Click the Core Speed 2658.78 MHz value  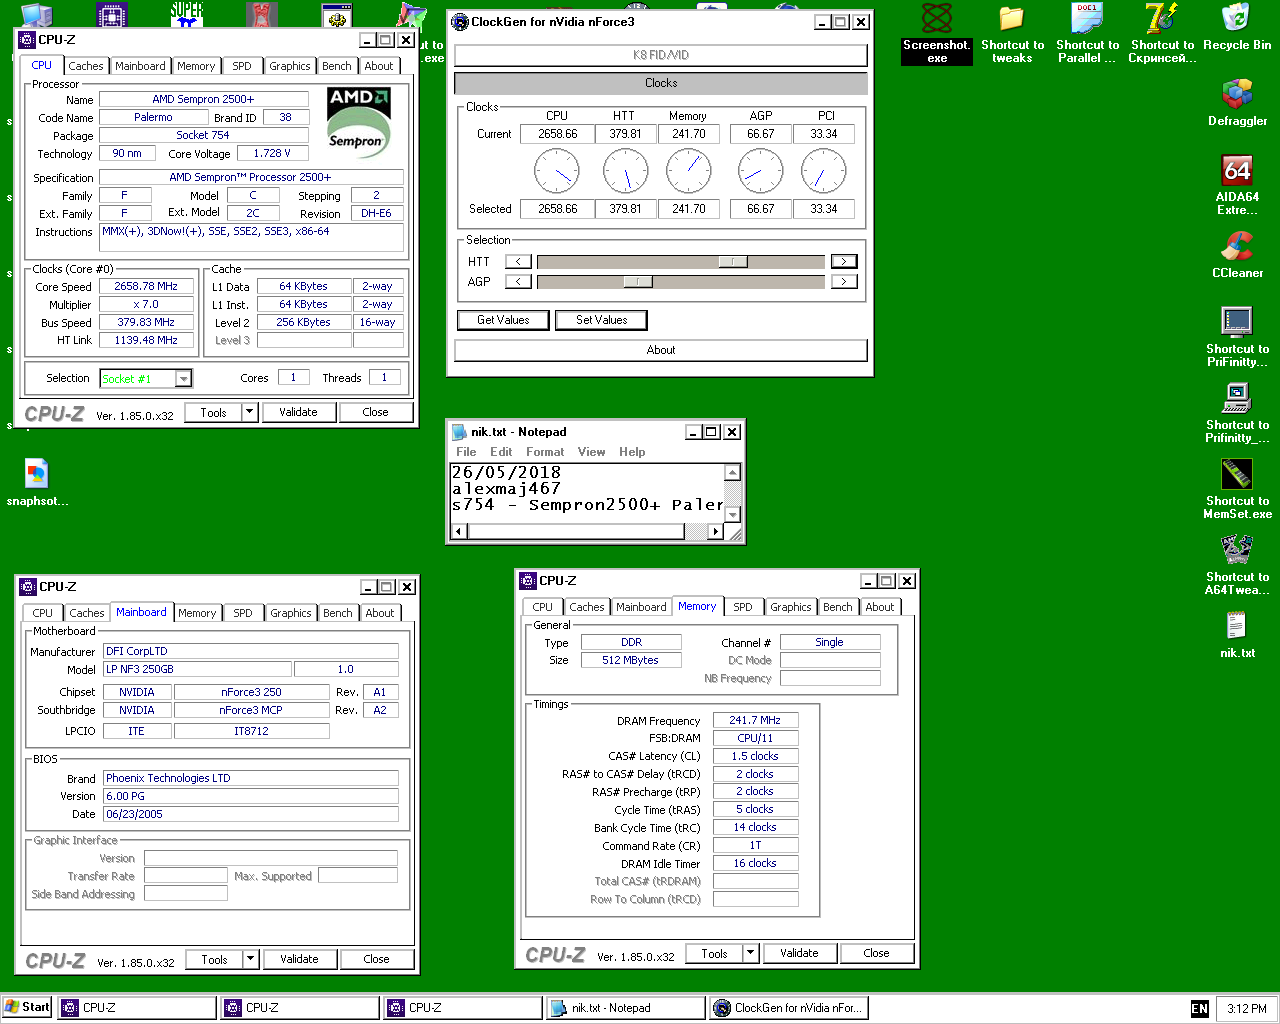pyautogui.click(x=146, y=286)
